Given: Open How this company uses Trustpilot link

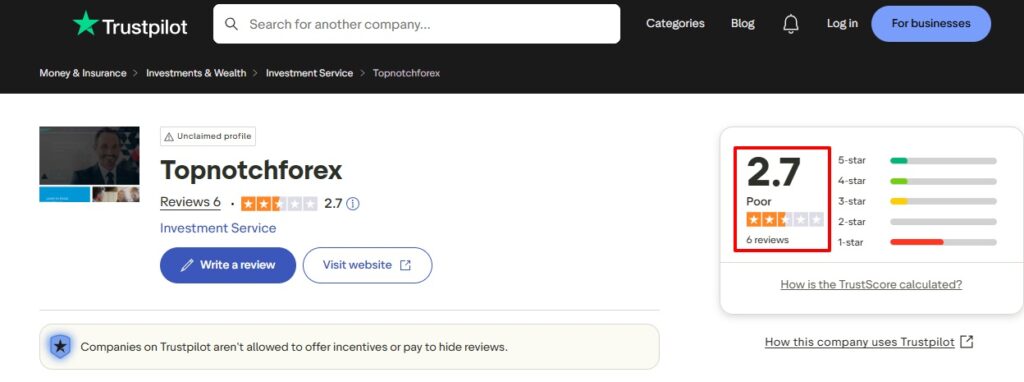Looking at the screenshot, I should (859, 342).
